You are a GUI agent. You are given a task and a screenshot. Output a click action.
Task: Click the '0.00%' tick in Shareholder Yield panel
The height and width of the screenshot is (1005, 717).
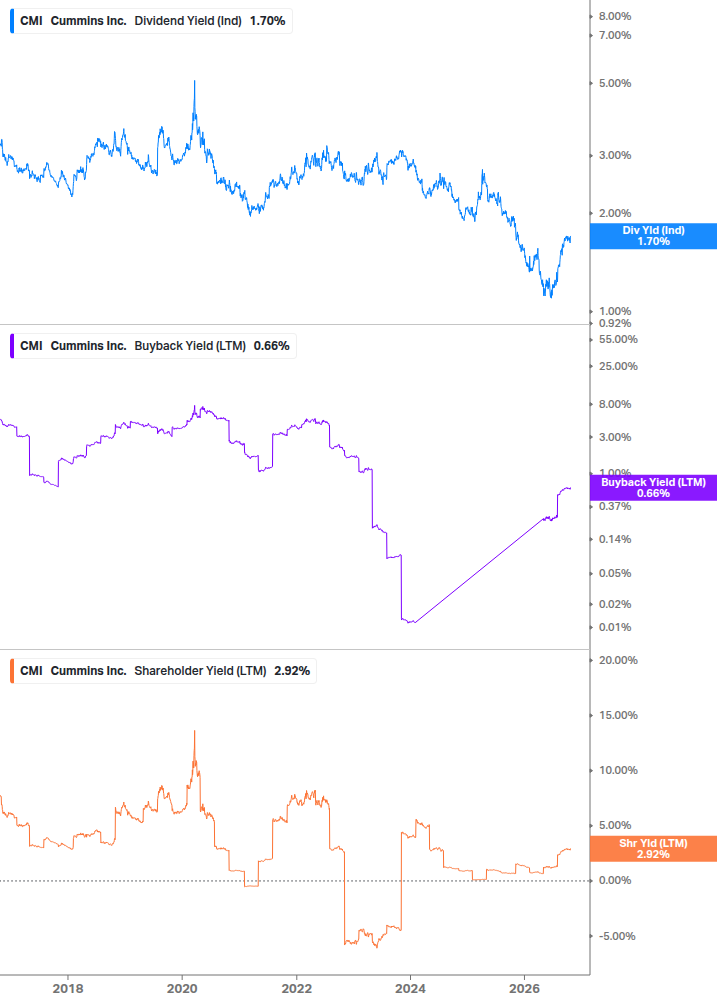coord(614,881)
